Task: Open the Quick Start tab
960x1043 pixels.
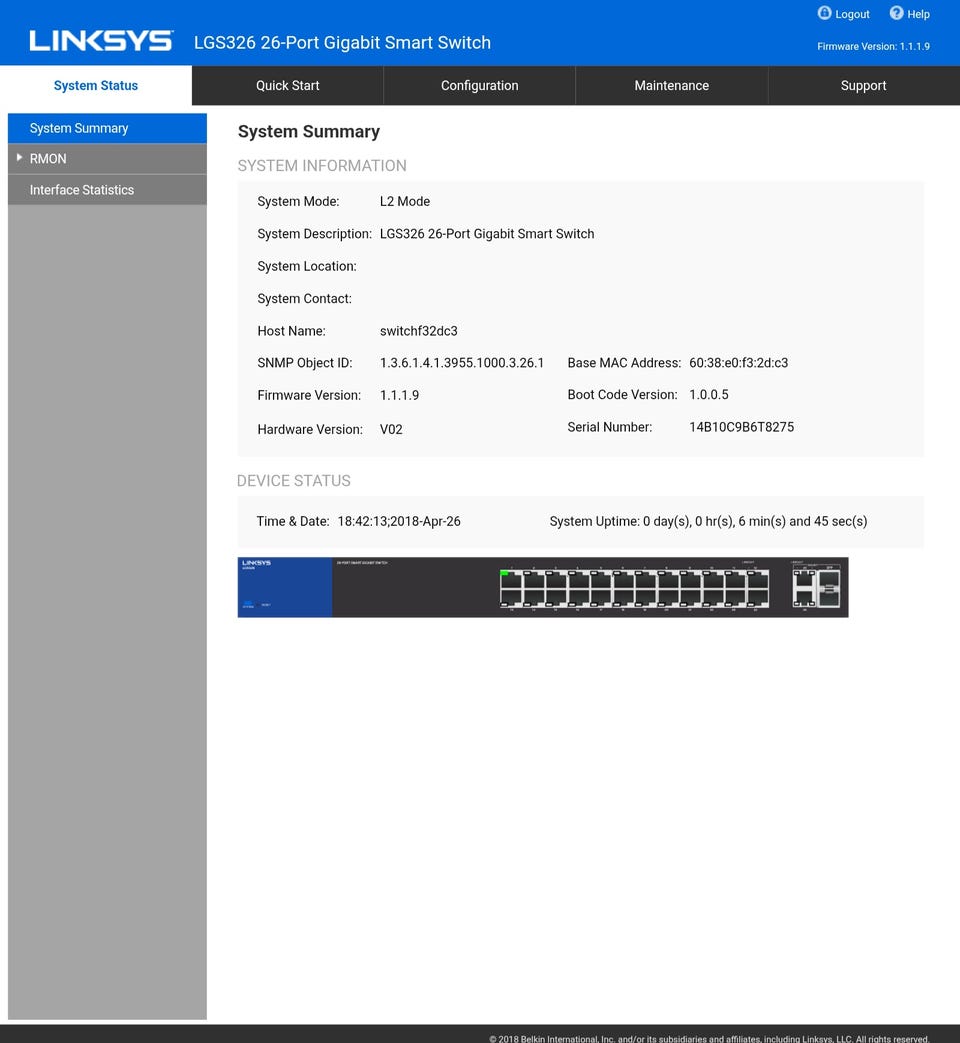Action: click(287, 85)
